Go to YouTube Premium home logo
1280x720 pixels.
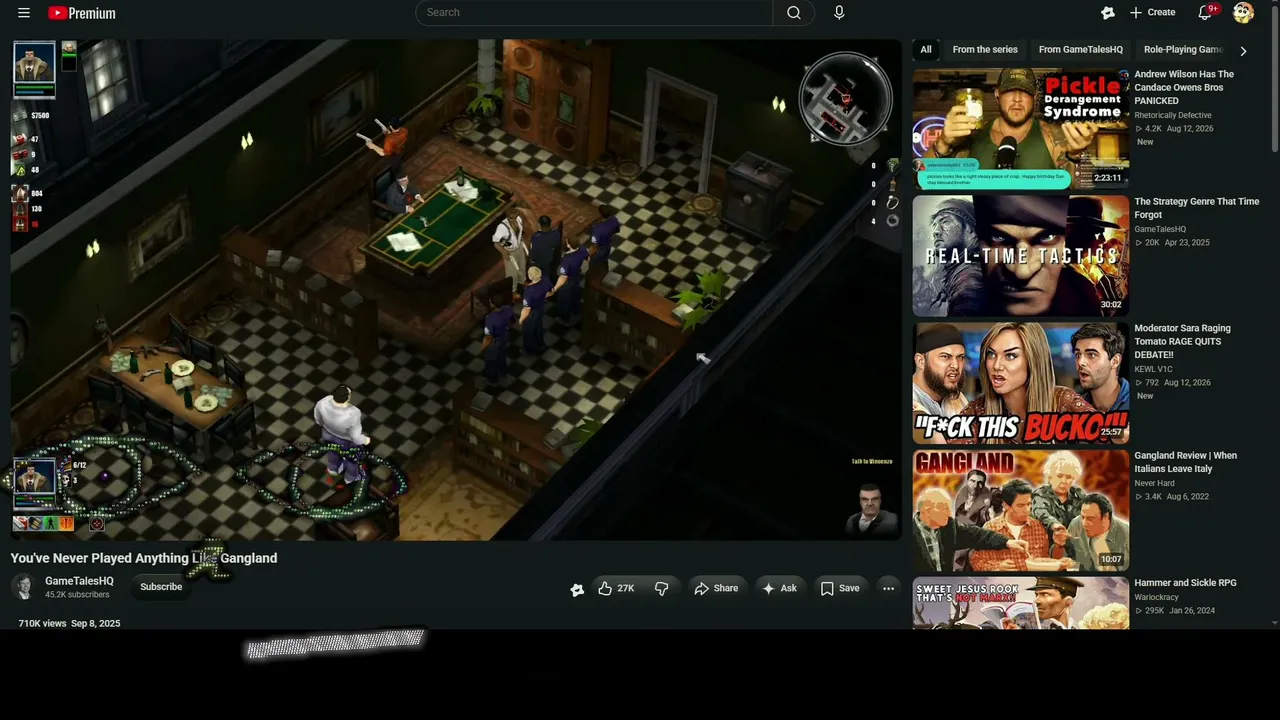[82, 13]
